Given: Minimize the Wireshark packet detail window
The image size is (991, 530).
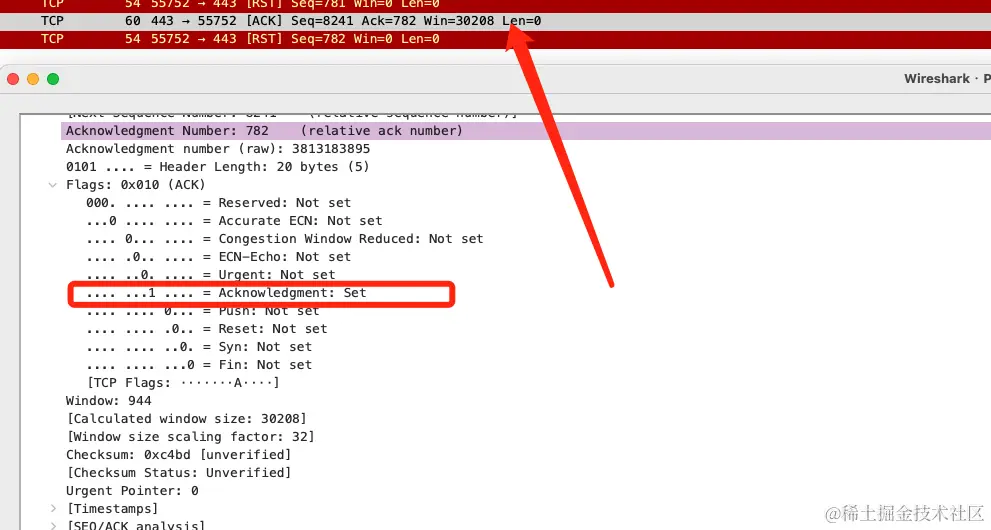Looking at the screenshot, I should pyautogui.click(x=33, y=79).
